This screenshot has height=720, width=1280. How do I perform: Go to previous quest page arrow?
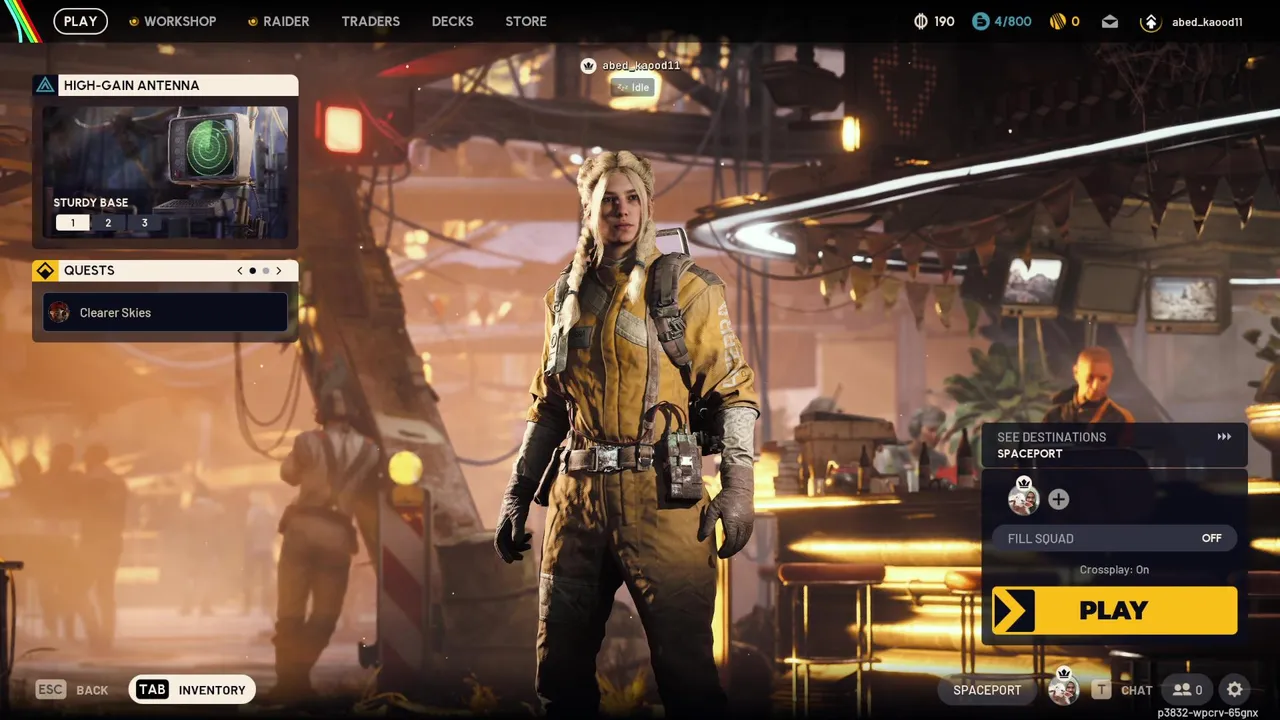(x=240, y=271)
